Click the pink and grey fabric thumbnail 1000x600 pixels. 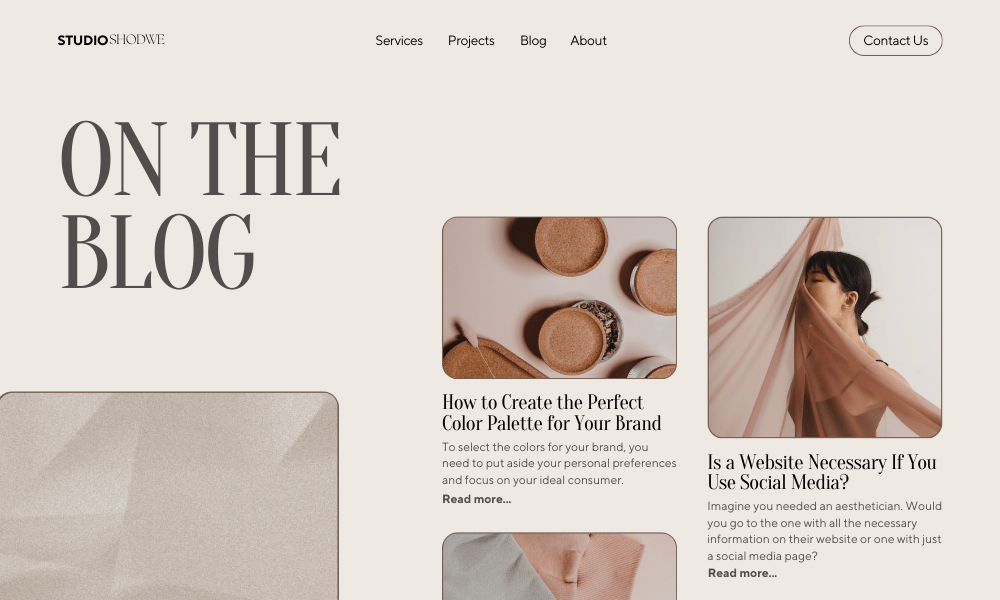click(x=559, y=566)
